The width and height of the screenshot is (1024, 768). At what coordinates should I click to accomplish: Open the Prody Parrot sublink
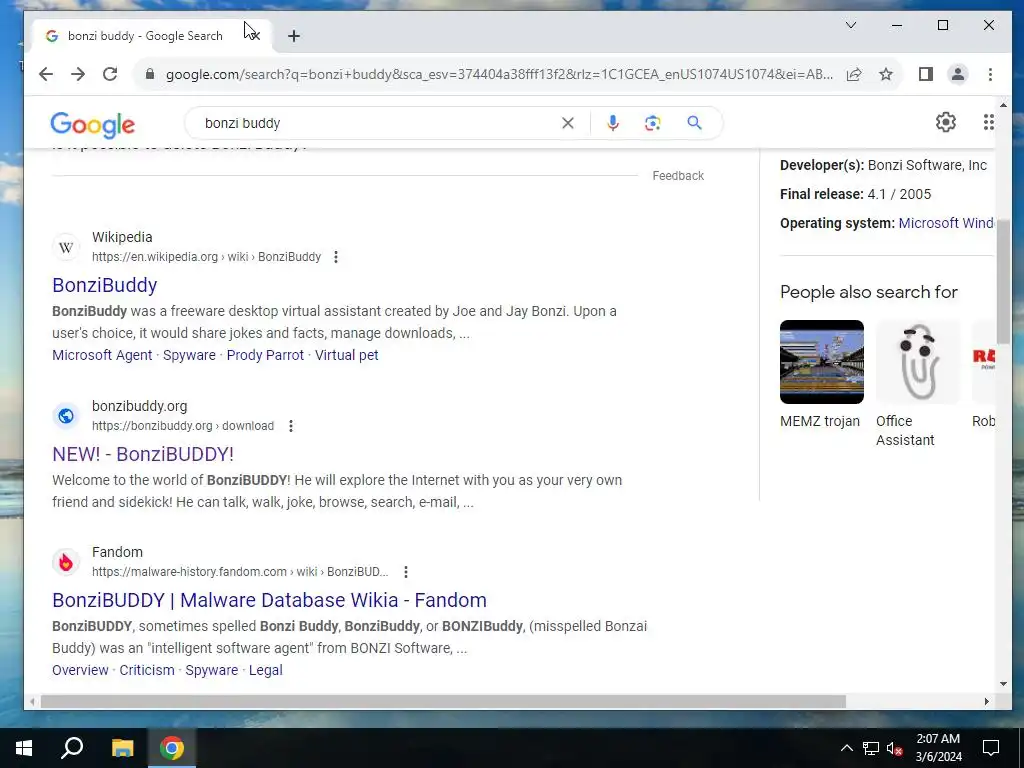tap(265, 355)
